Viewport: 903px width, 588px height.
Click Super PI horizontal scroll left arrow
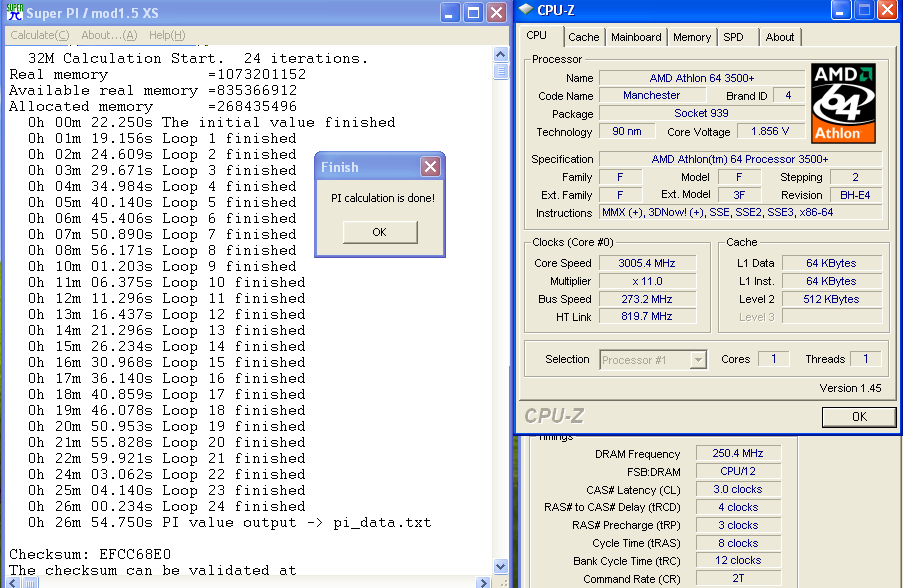[14, 583]
